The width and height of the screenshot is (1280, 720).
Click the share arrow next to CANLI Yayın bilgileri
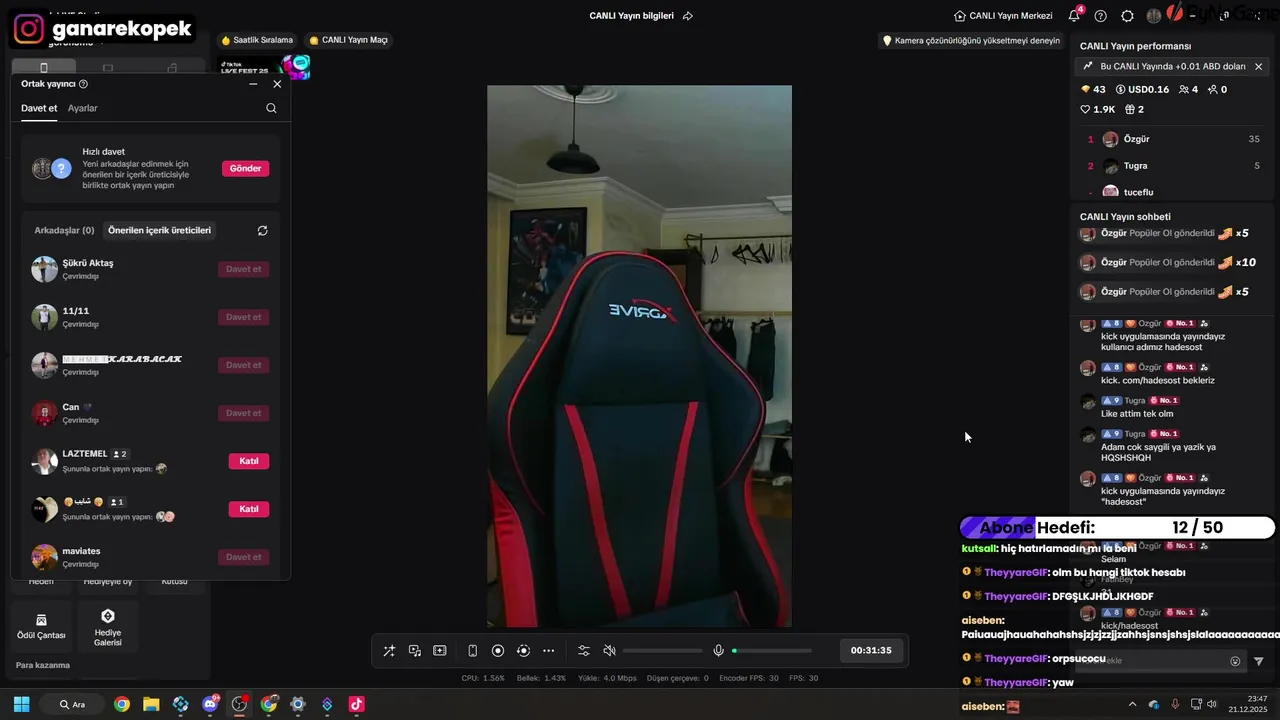687,16
